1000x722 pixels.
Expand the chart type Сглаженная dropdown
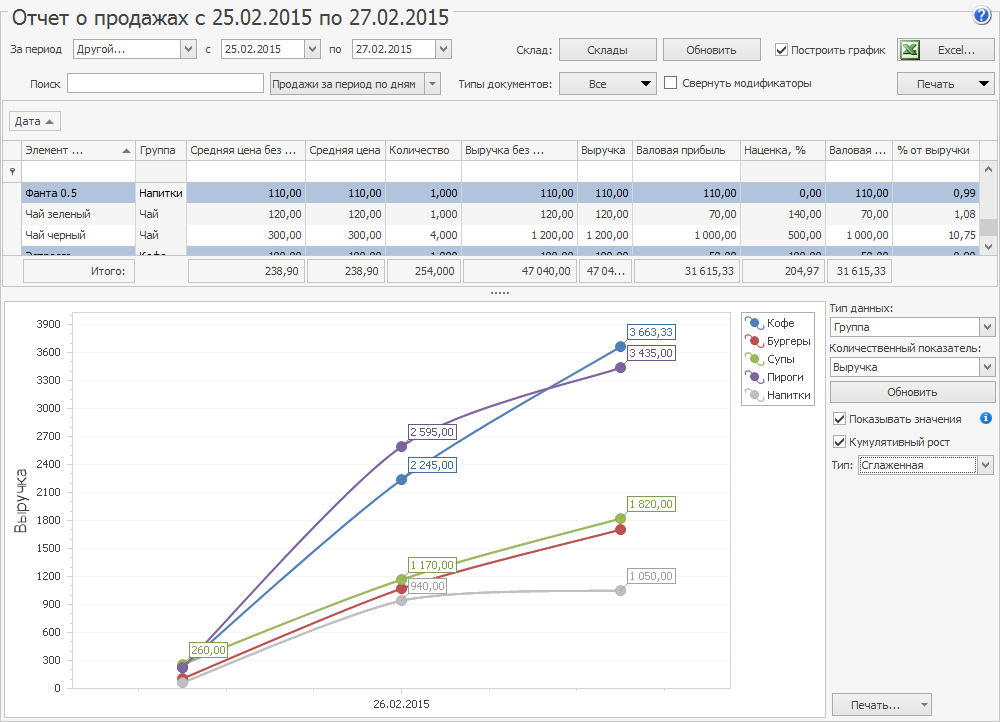(x=986, y=465)
